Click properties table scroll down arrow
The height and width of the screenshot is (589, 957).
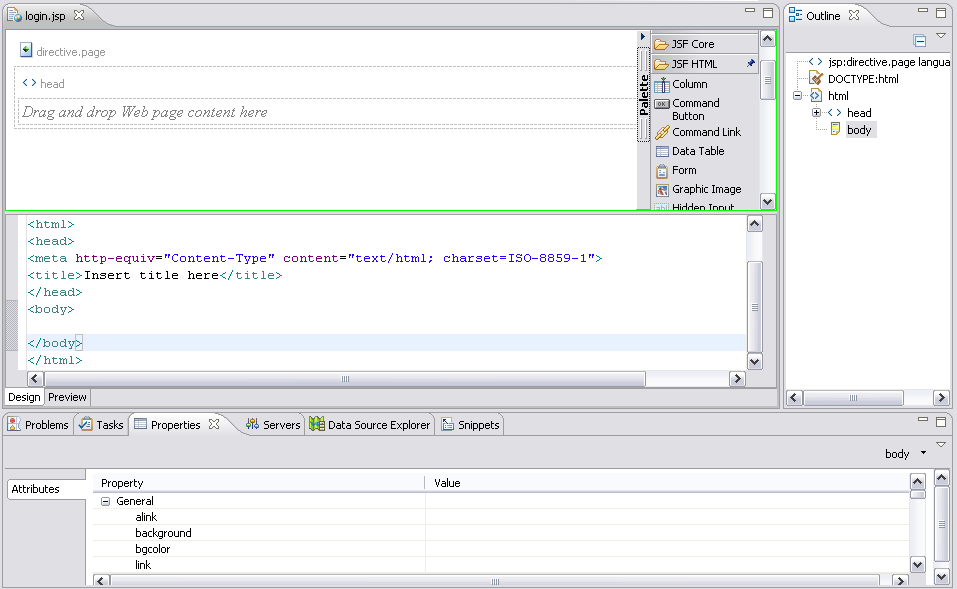917,565
